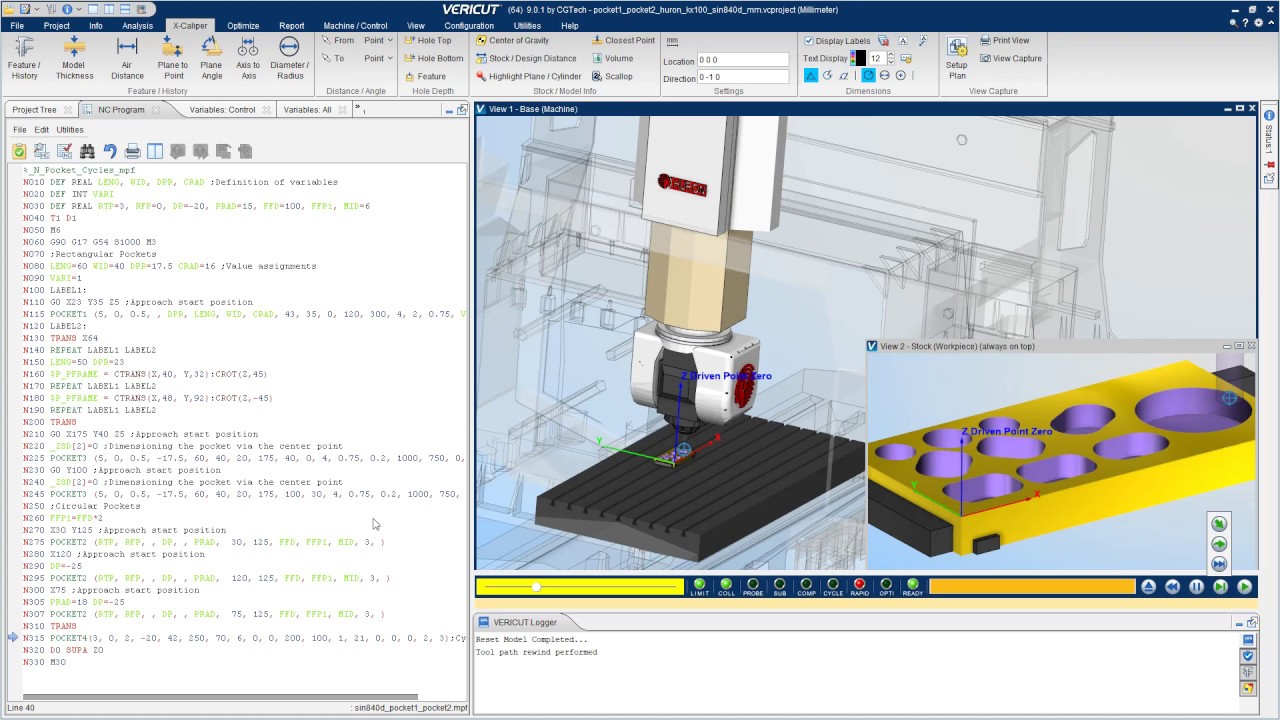Click the orange progress bar
This screenshot has height=720, width=1280.
(1032, 587)
